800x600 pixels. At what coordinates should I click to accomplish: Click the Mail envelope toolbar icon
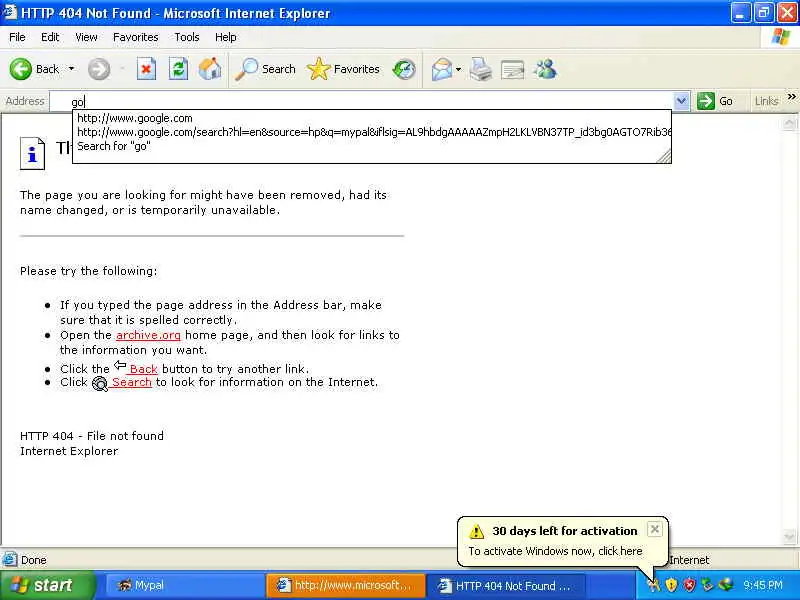[441, 69]
